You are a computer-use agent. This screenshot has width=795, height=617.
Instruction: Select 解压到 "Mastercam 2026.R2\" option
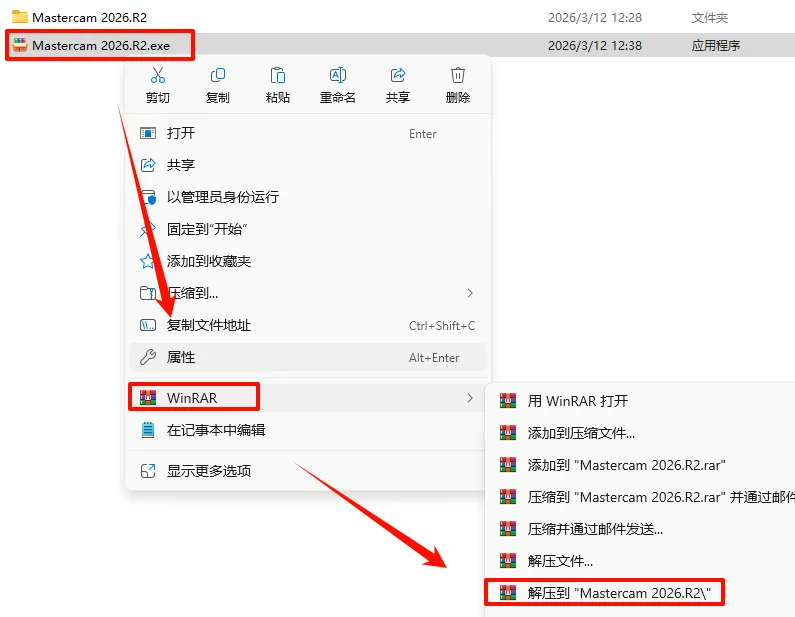(x=604, y=593)
